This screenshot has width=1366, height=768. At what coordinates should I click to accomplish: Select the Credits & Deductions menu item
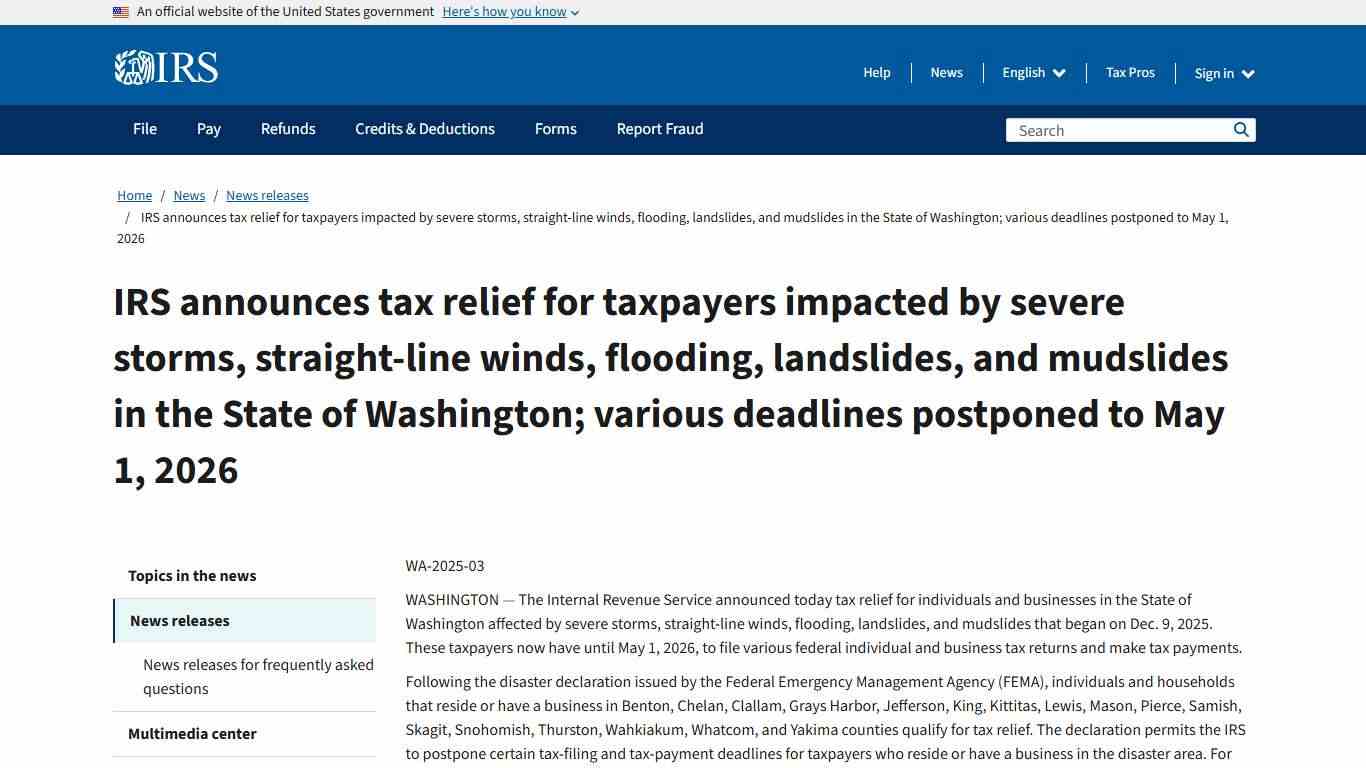[424, 129]
